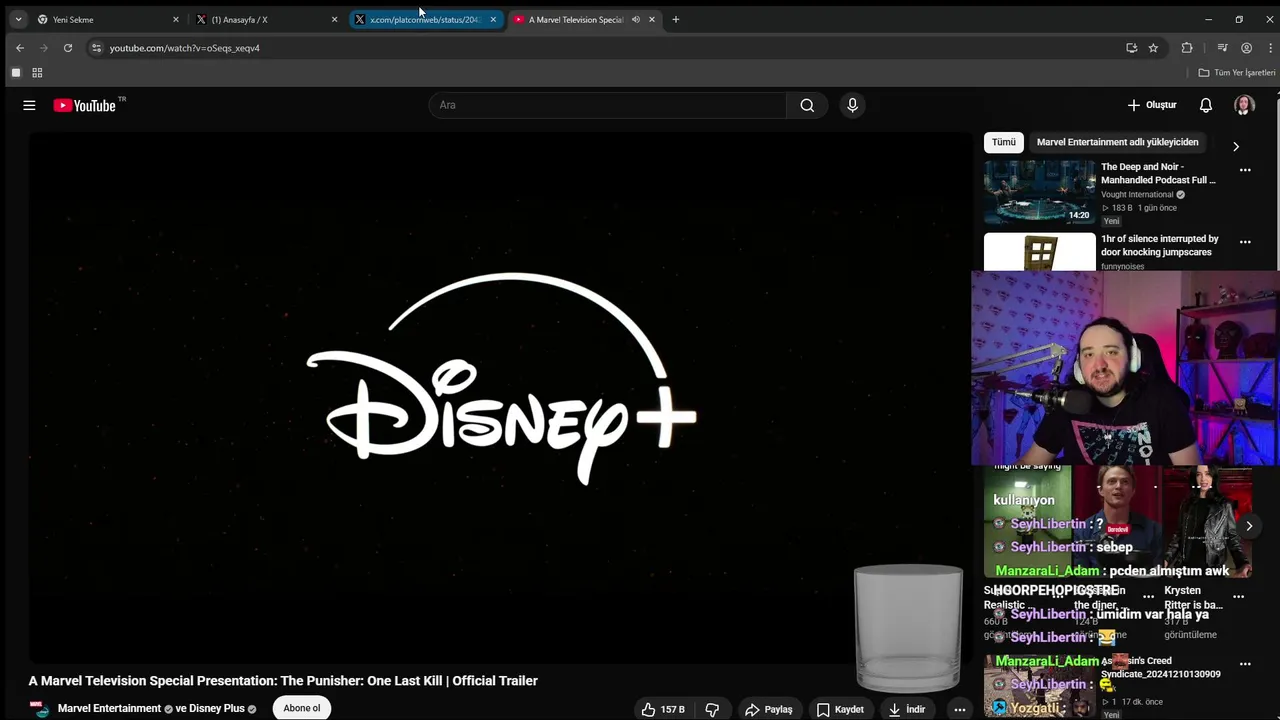This screenshot has width=1280, height=720.
Task: Click the Disney+ video player
Action: tap(500, 397)
